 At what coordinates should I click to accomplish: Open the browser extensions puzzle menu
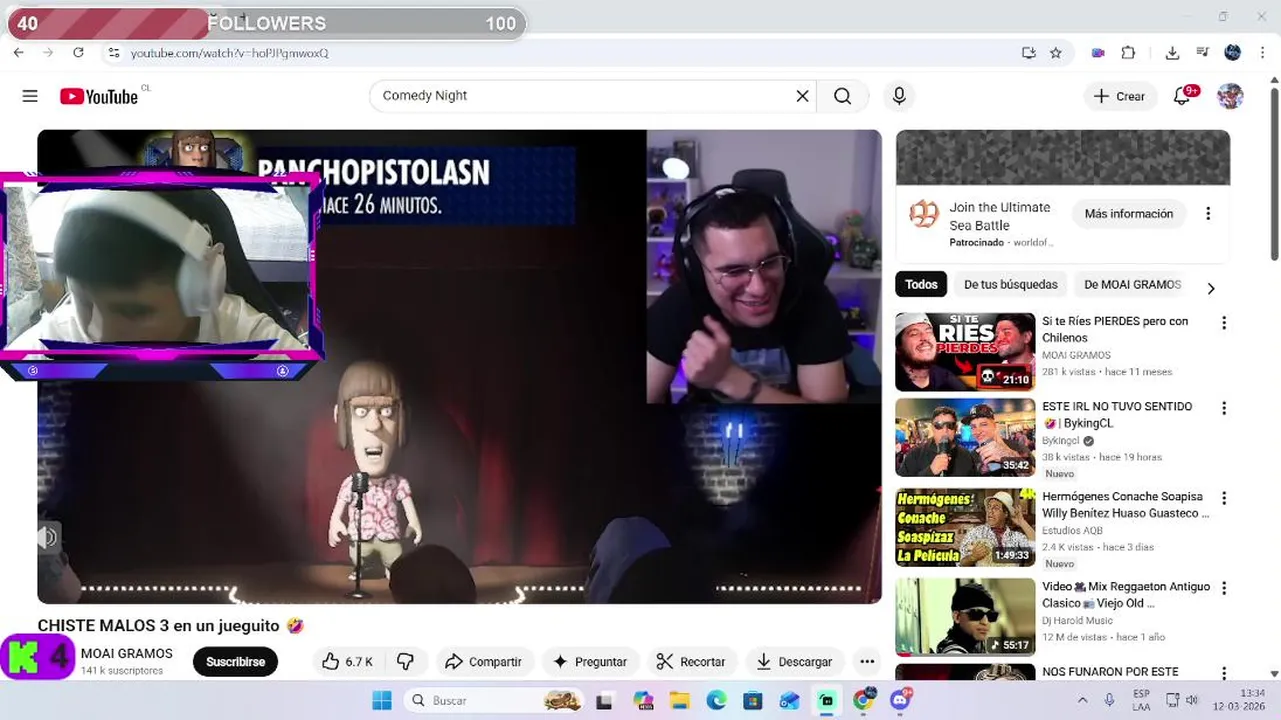pos(1129,53)
